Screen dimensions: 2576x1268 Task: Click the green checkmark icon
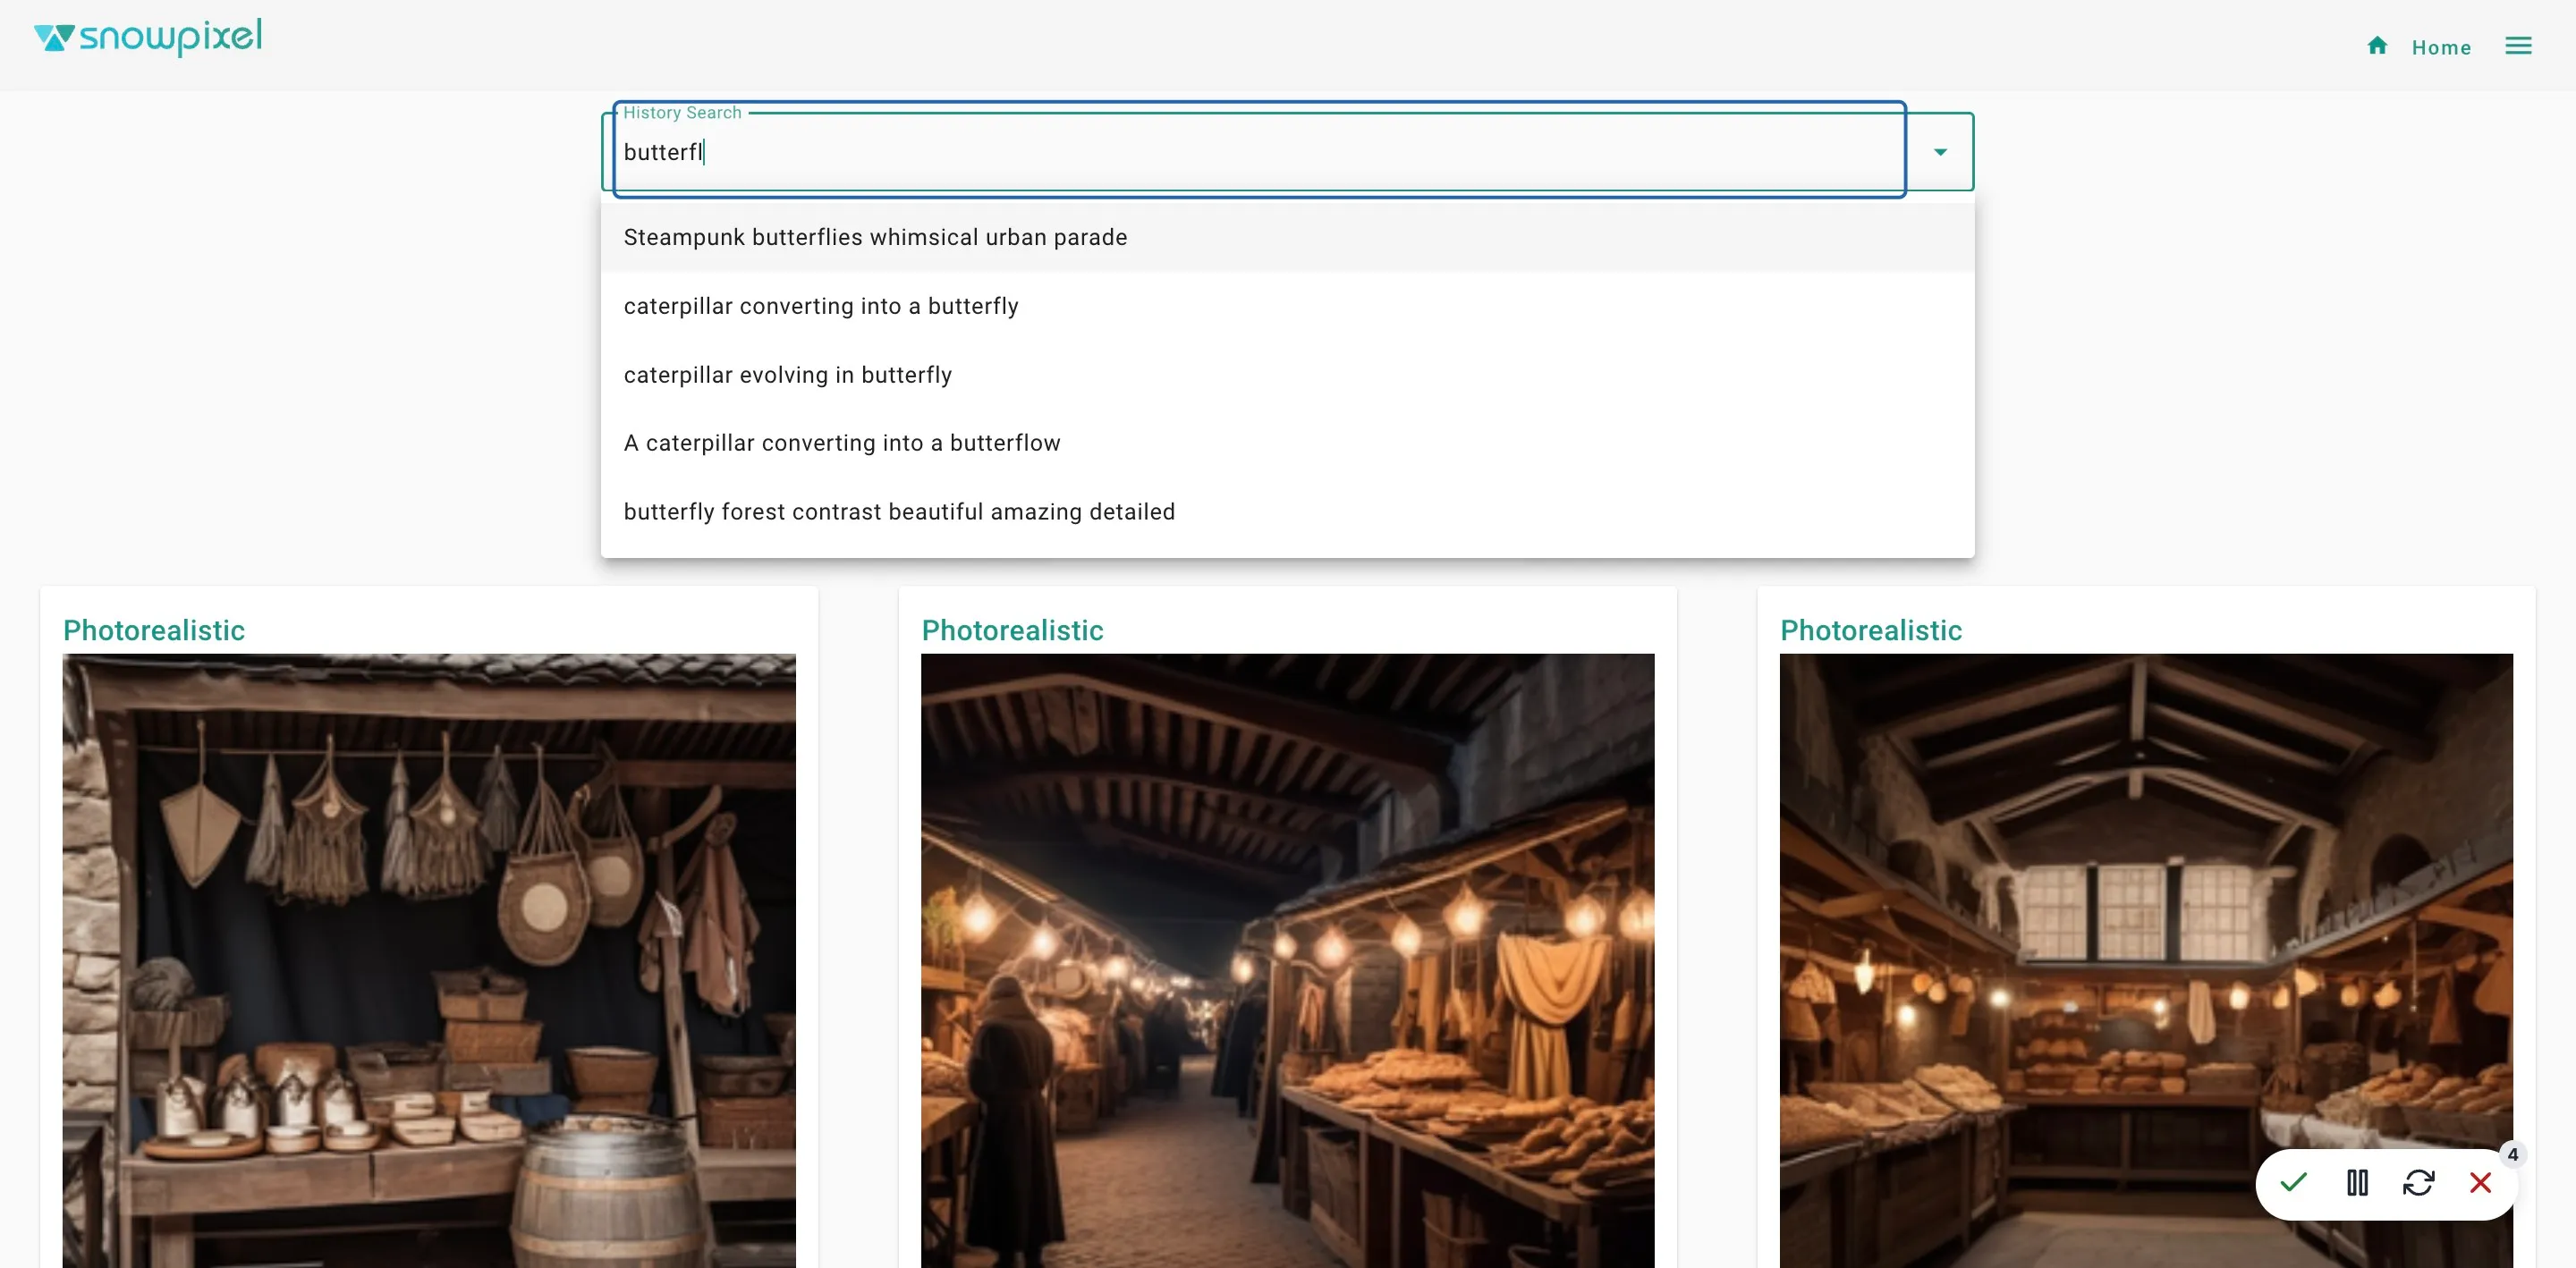tap(2293, 1182)
